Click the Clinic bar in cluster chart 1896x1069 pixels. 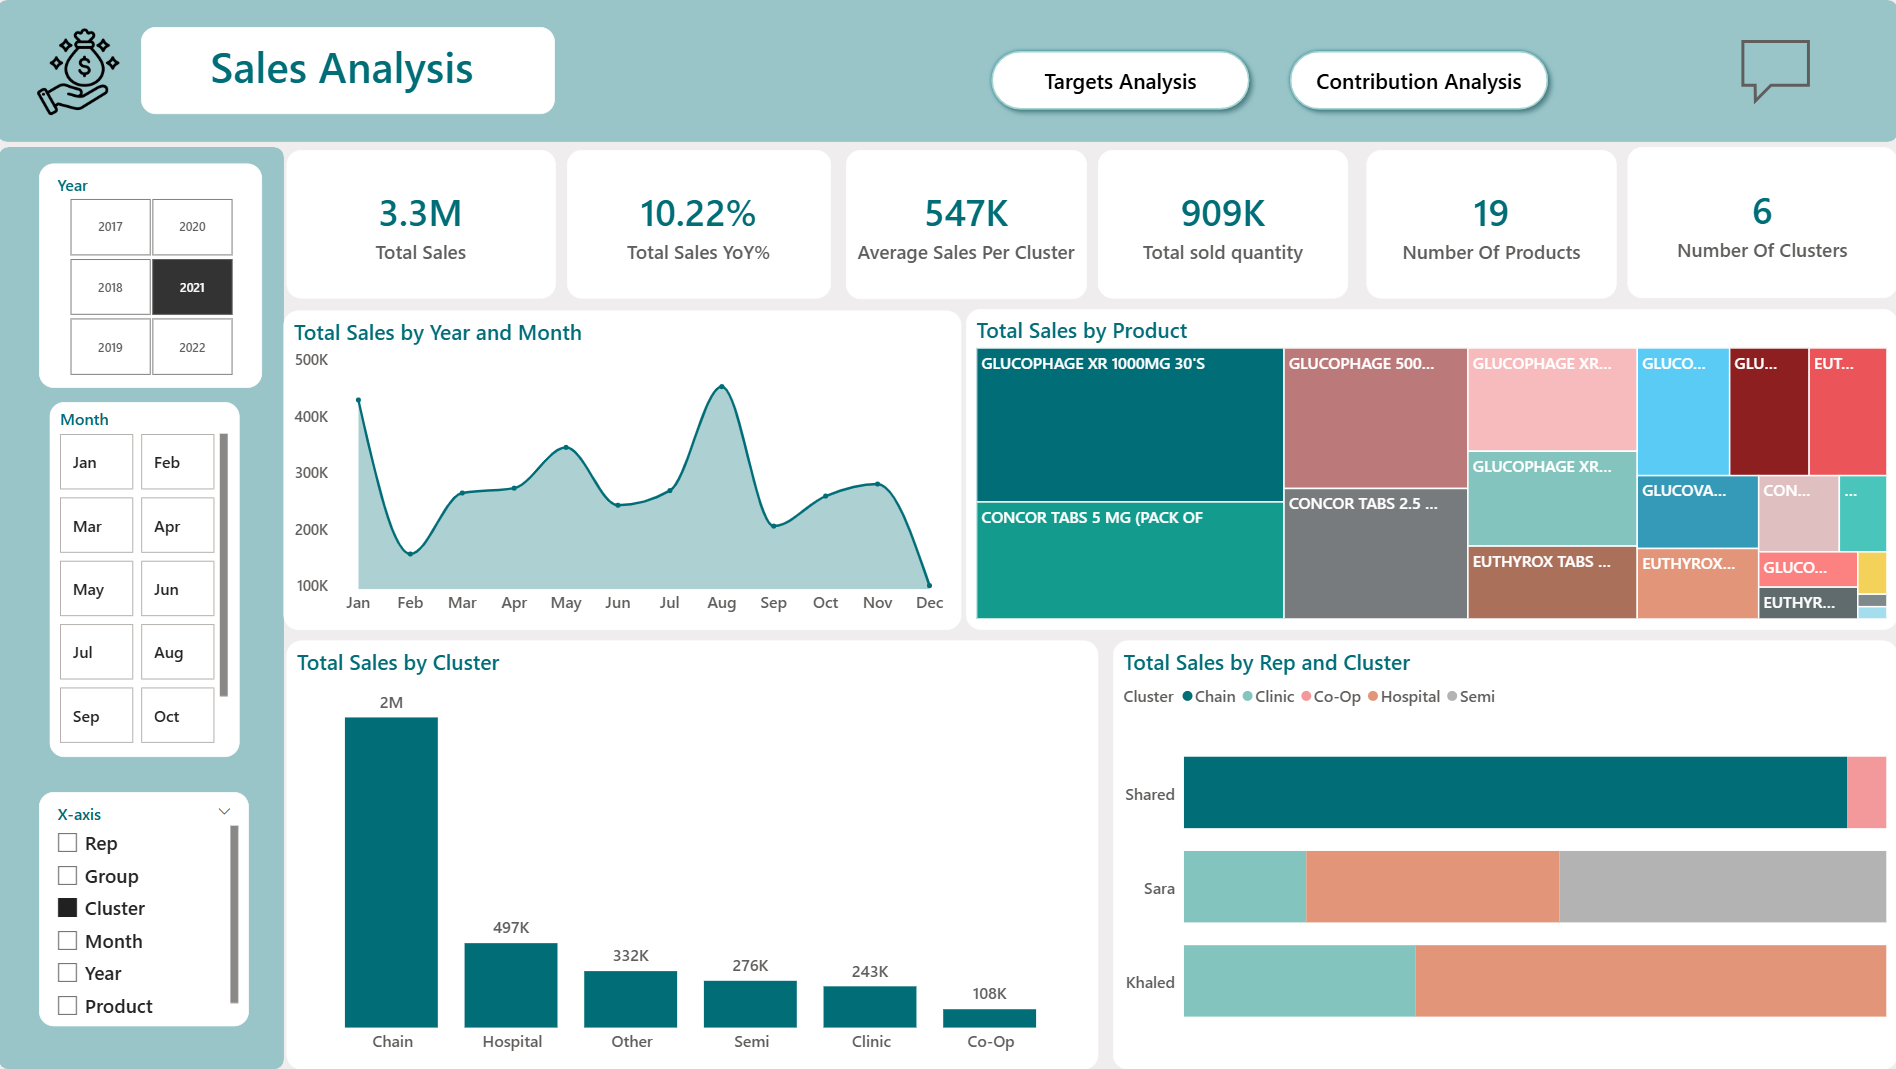(870, 1007)
